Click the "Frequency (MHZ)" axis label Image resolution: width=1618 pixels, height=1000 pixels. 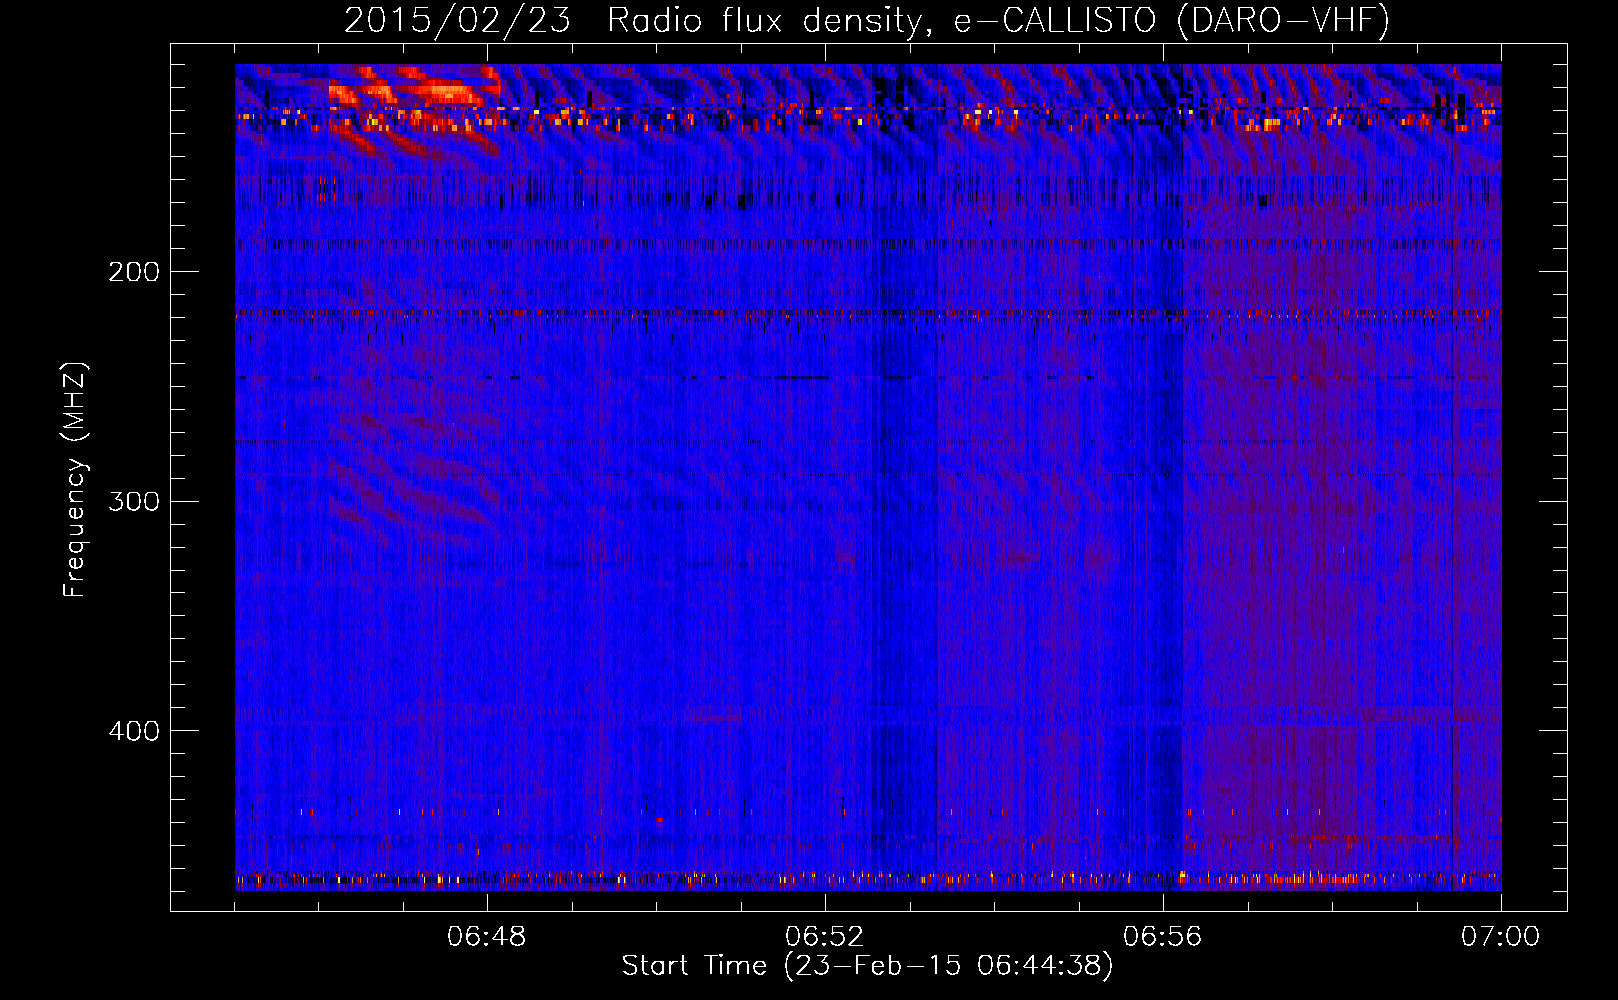pos(75,479)
